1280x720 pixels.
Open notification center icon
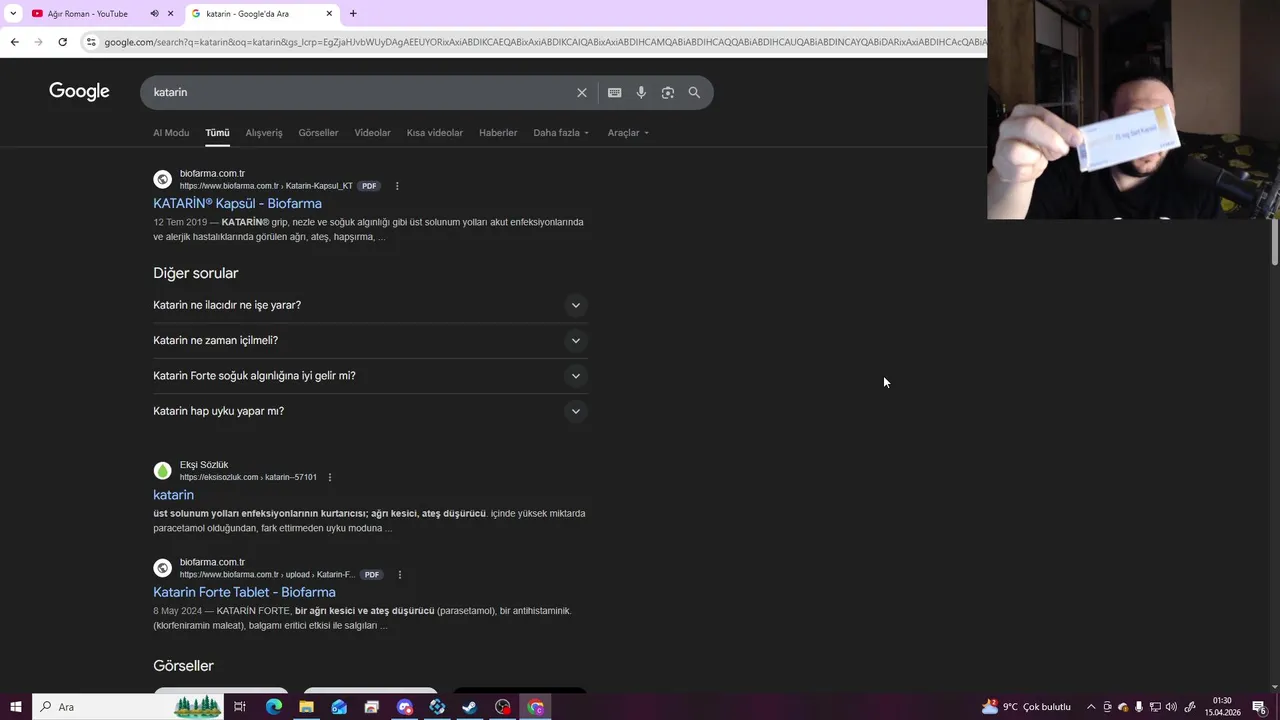click(1260, 707)
